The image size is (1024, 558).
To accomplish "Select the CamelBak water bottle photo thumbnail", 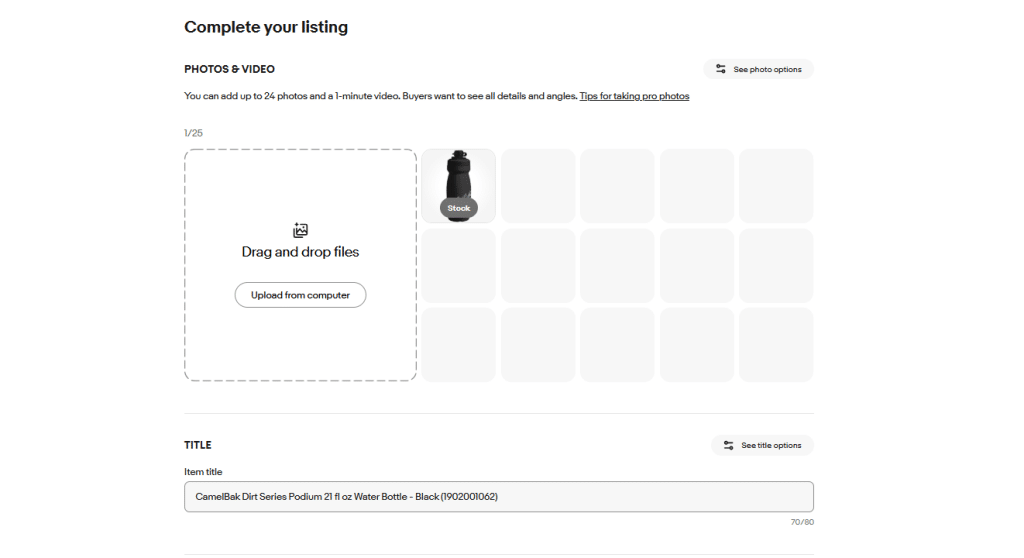I will (458, 178).
